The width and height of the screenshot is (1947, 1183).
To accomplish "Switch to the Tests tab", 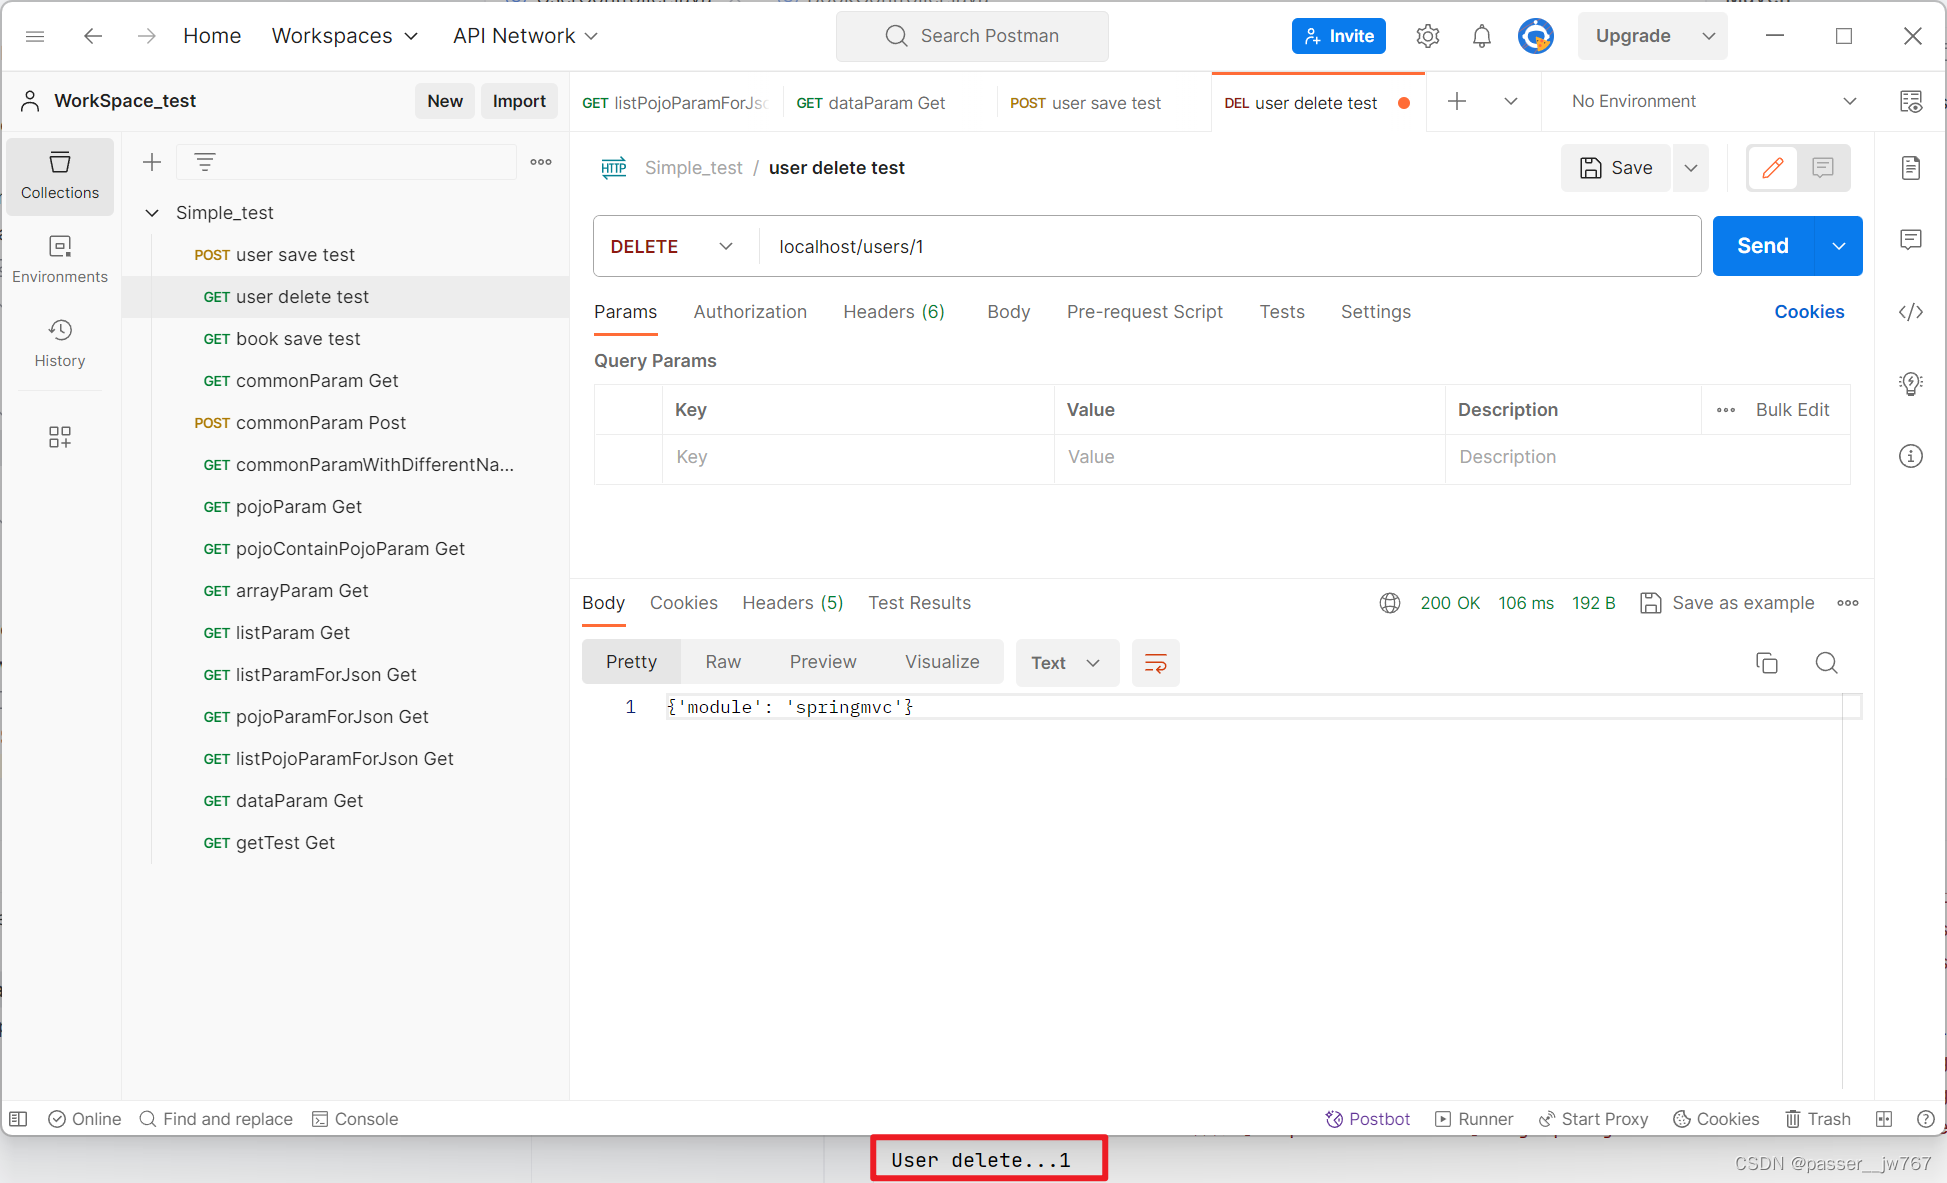I will tap(1281, 311).
